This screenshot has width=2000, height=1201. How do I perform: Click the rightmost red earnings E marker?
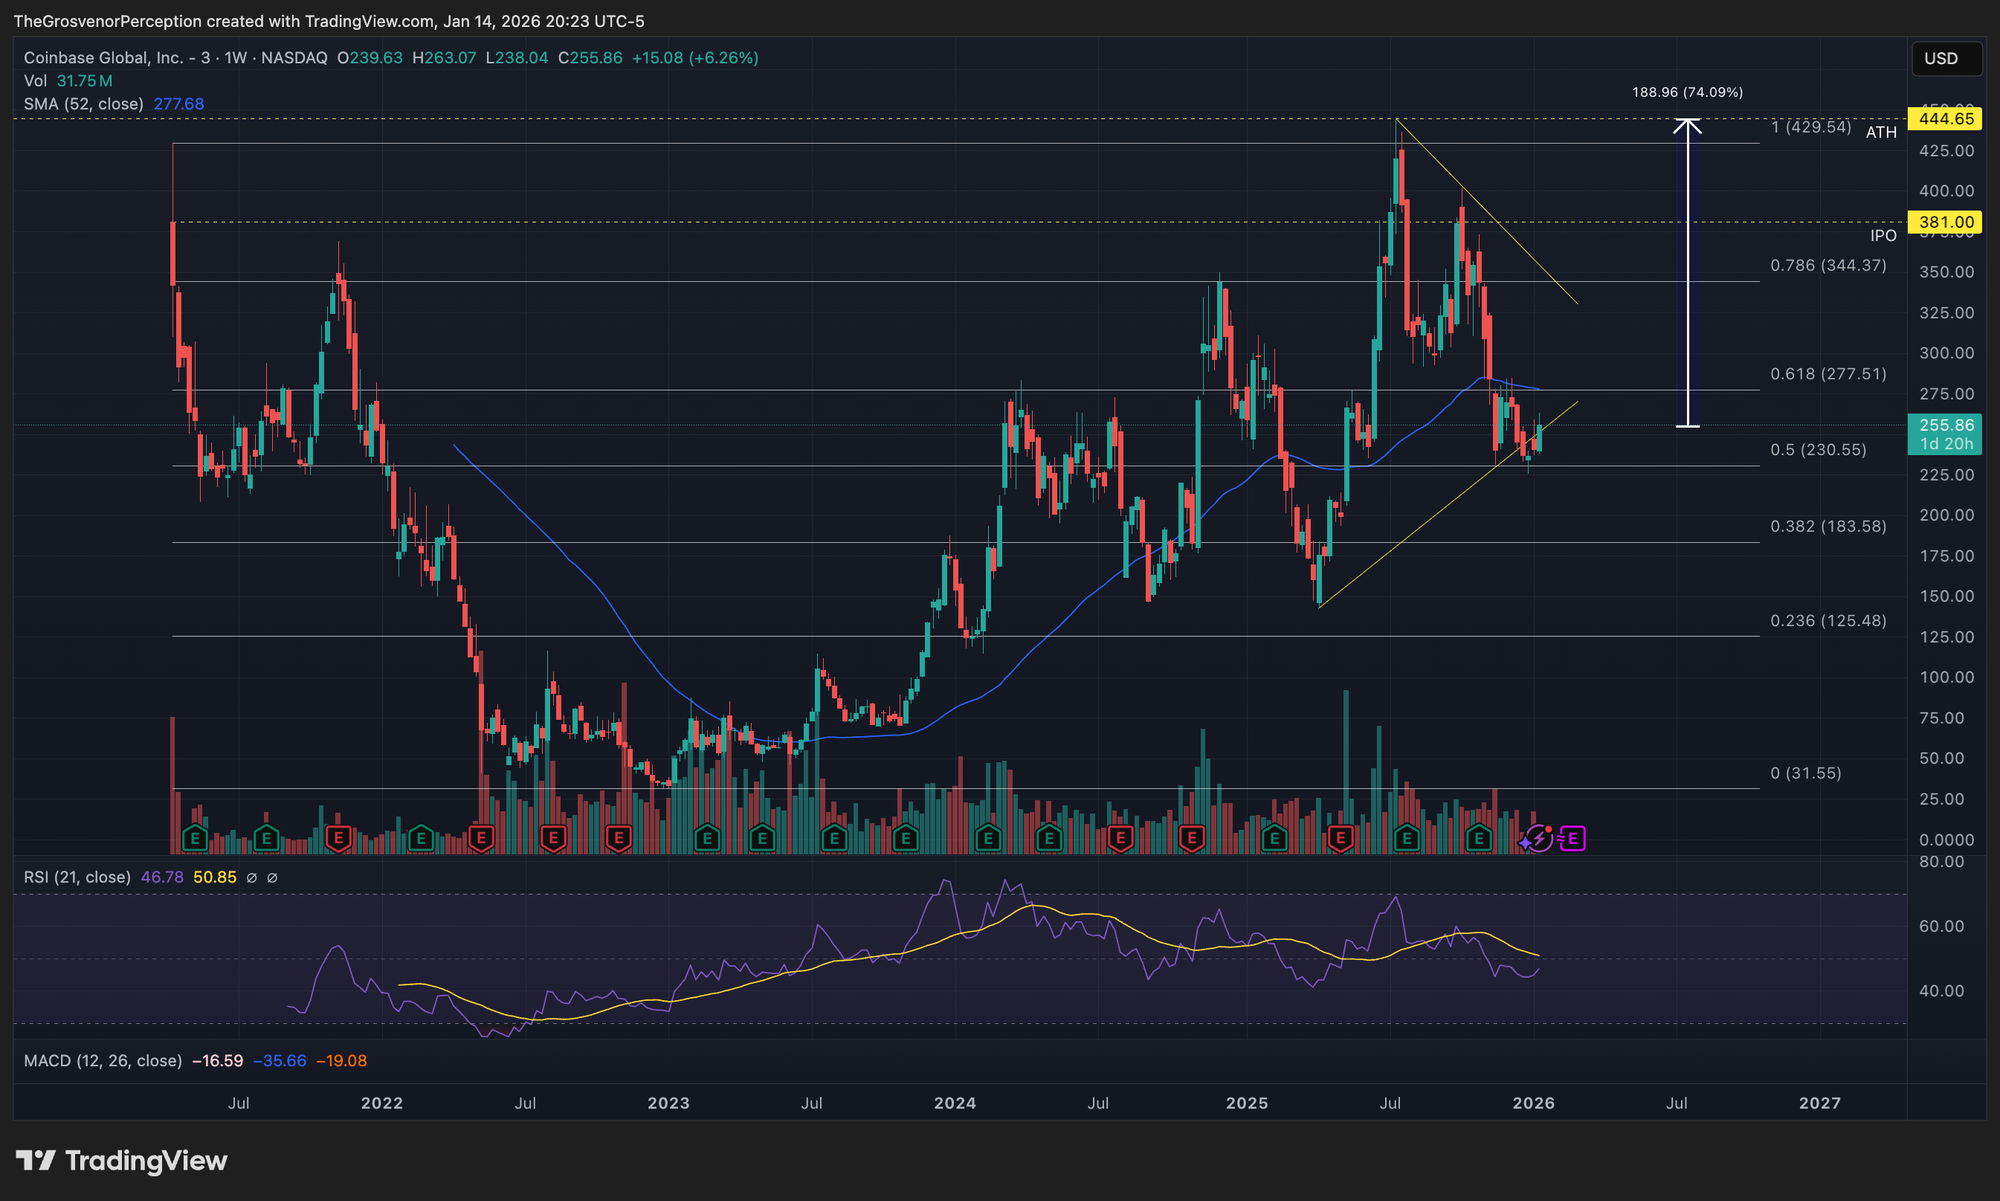1339,838
